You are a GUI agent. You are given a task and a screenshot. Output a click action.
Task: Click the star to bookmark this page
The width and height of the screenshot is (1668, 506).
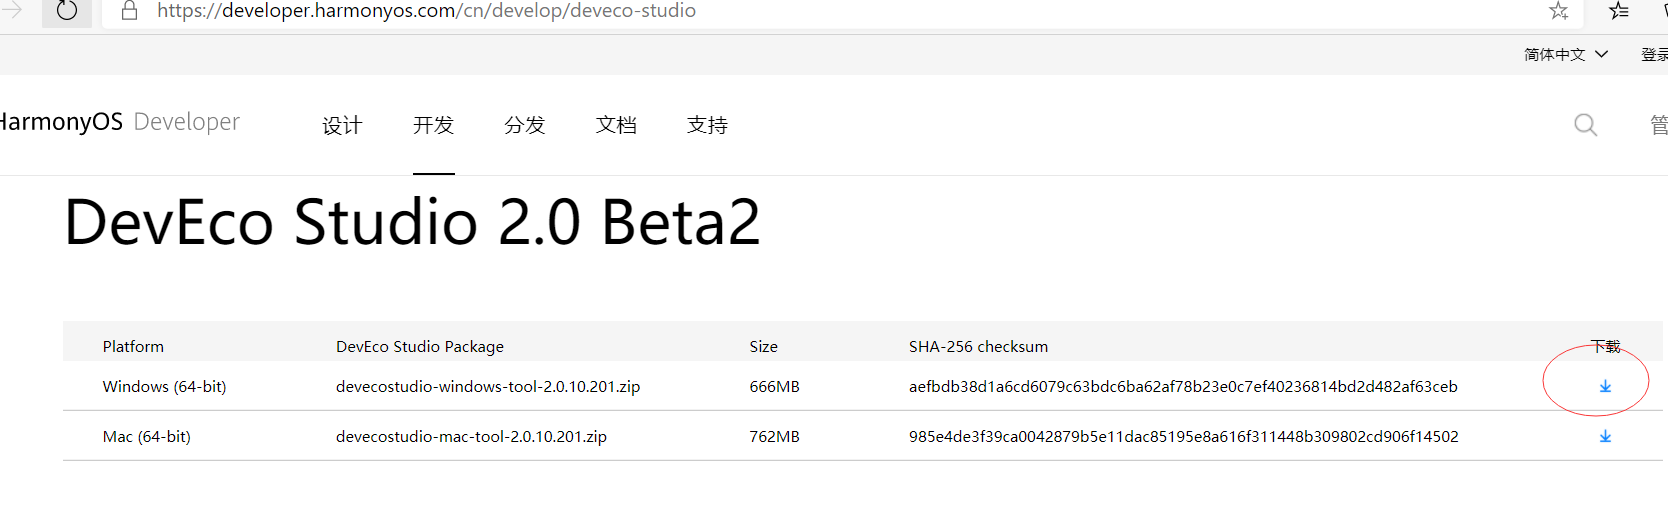1558,11
